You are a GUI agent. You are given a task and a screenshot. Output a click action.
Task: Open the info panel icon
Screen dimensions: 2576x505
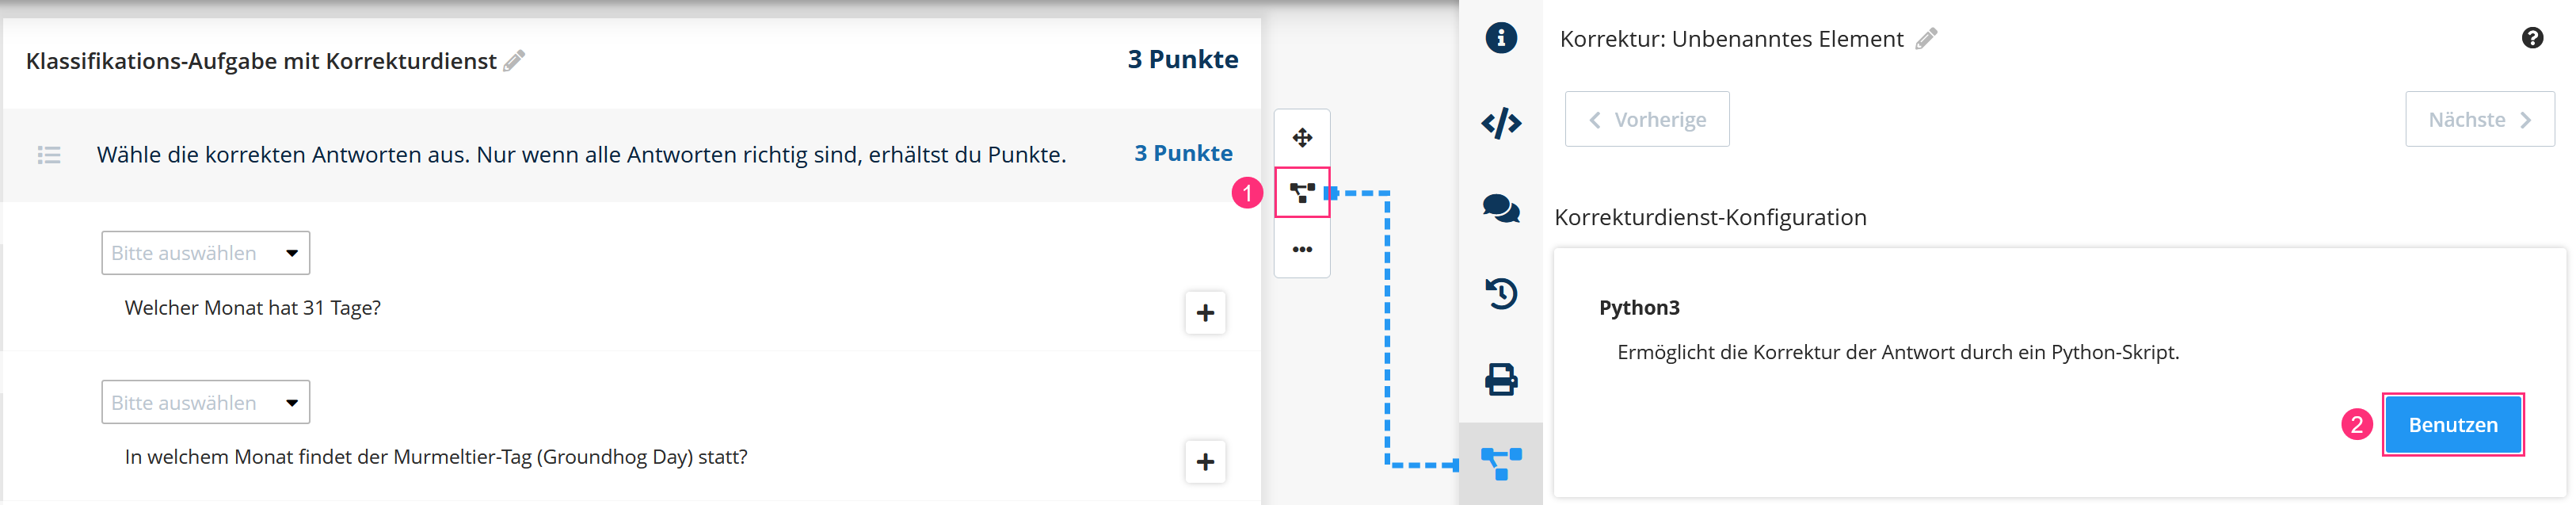(x=1500, y=38)
